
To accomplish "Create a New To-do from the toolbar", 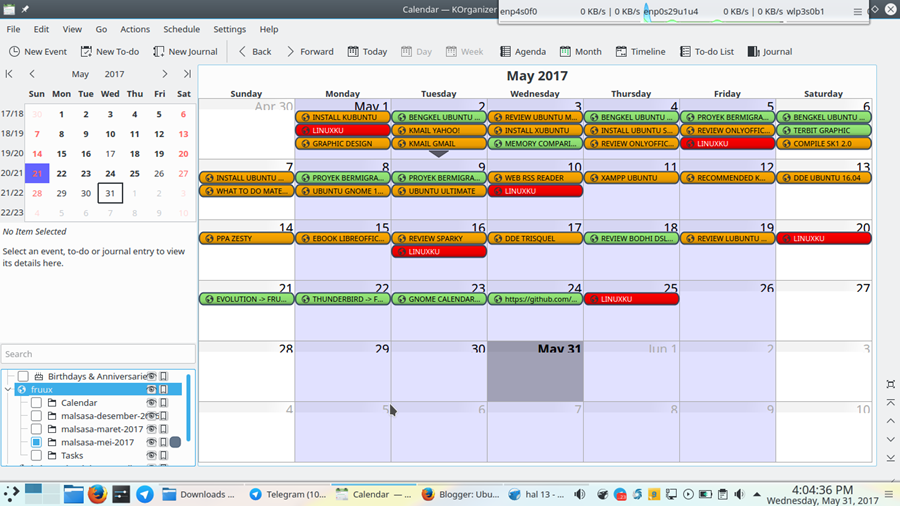I will pos(110,52).
